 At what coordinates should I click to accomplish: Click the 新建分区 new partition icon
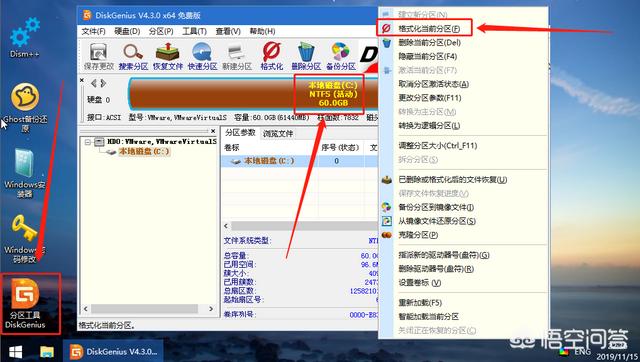tap(237, 56)
